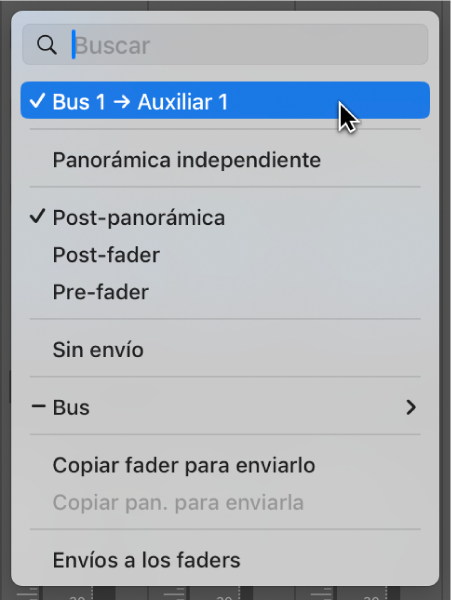This screenshot has height=601, width=452.
Task: Click into the Buscar search field
Action: click(225, 44)
